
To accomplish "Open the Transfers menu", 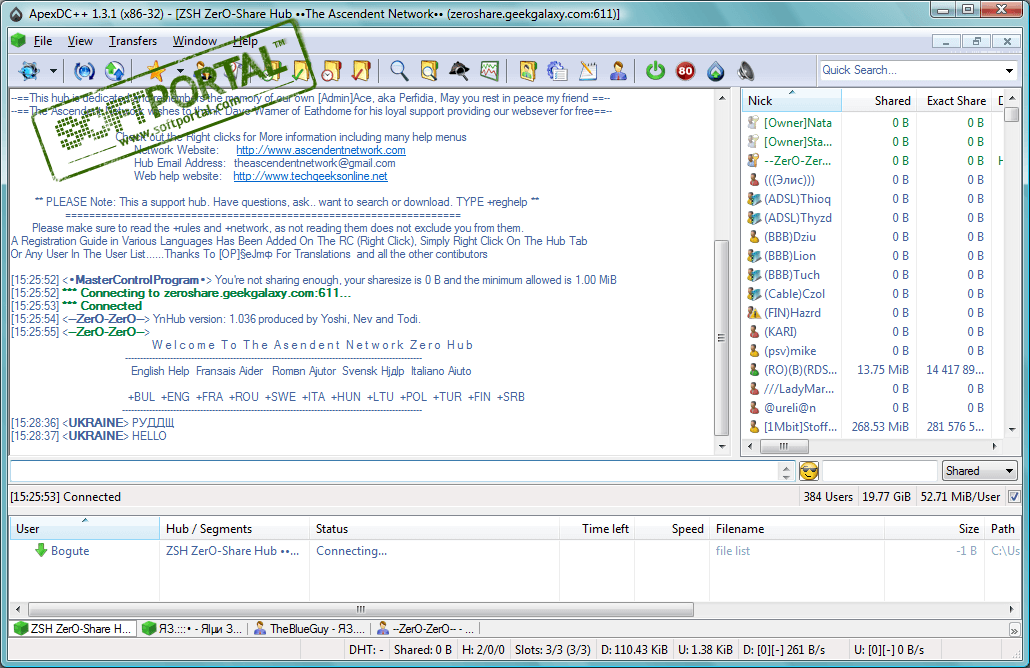I will coord(133,41).
